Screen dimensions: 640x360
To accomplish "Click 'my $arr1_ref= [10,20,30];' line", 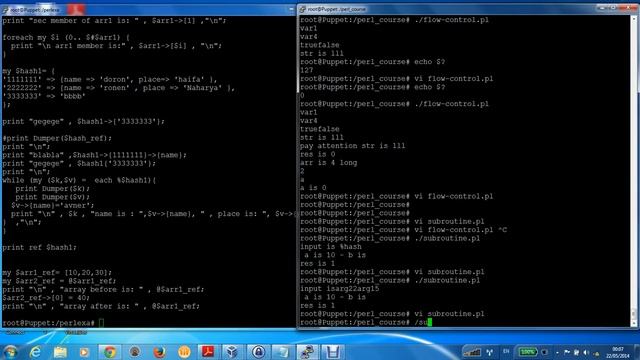I will pos(57,272).
